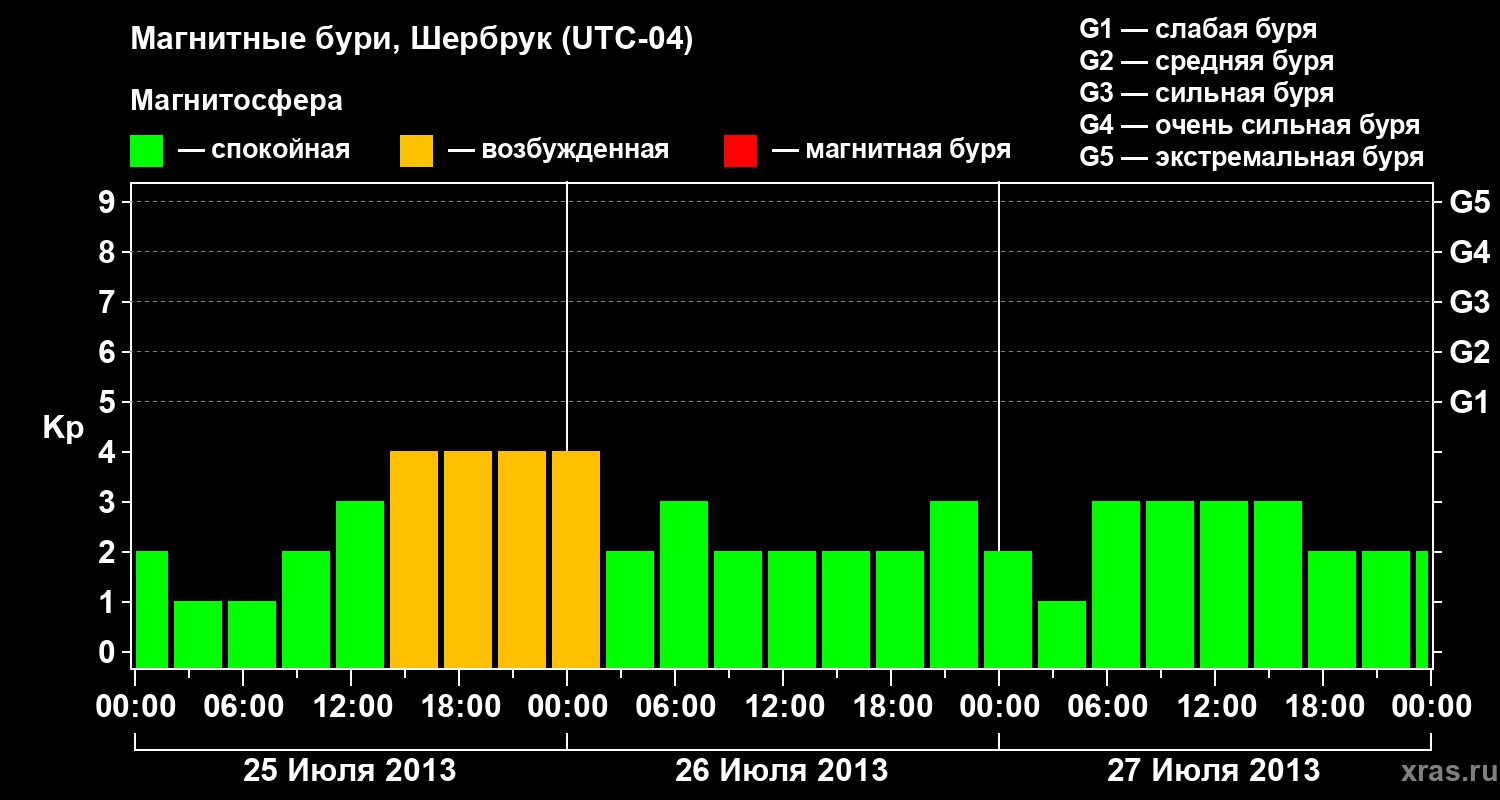Click the green Kp 1 bar at 06:00 on 25 July
The height and width of the screenshot is (800, 1500).
252,634
